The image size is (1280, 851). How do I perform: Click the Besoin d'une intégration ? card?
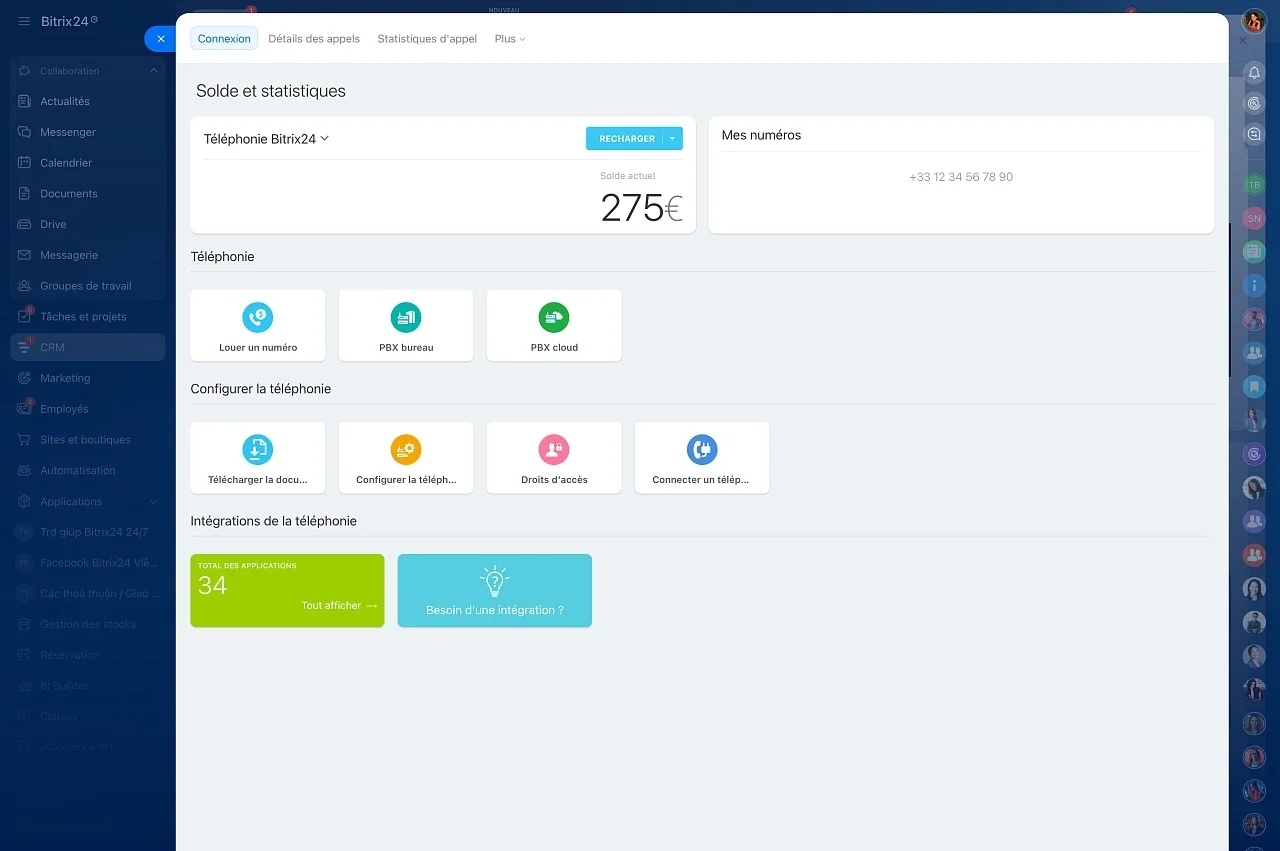[x=495, y=591]
